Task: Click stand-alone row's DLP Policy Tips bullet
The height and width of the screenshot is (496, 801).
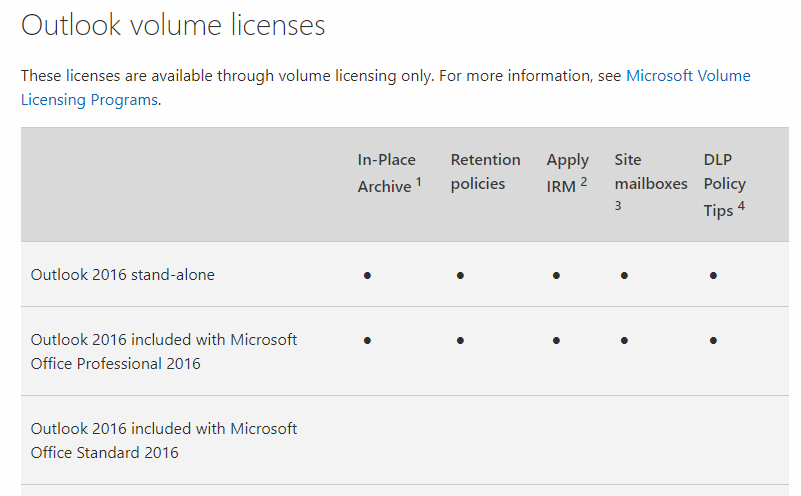Action: click(713, 276)
